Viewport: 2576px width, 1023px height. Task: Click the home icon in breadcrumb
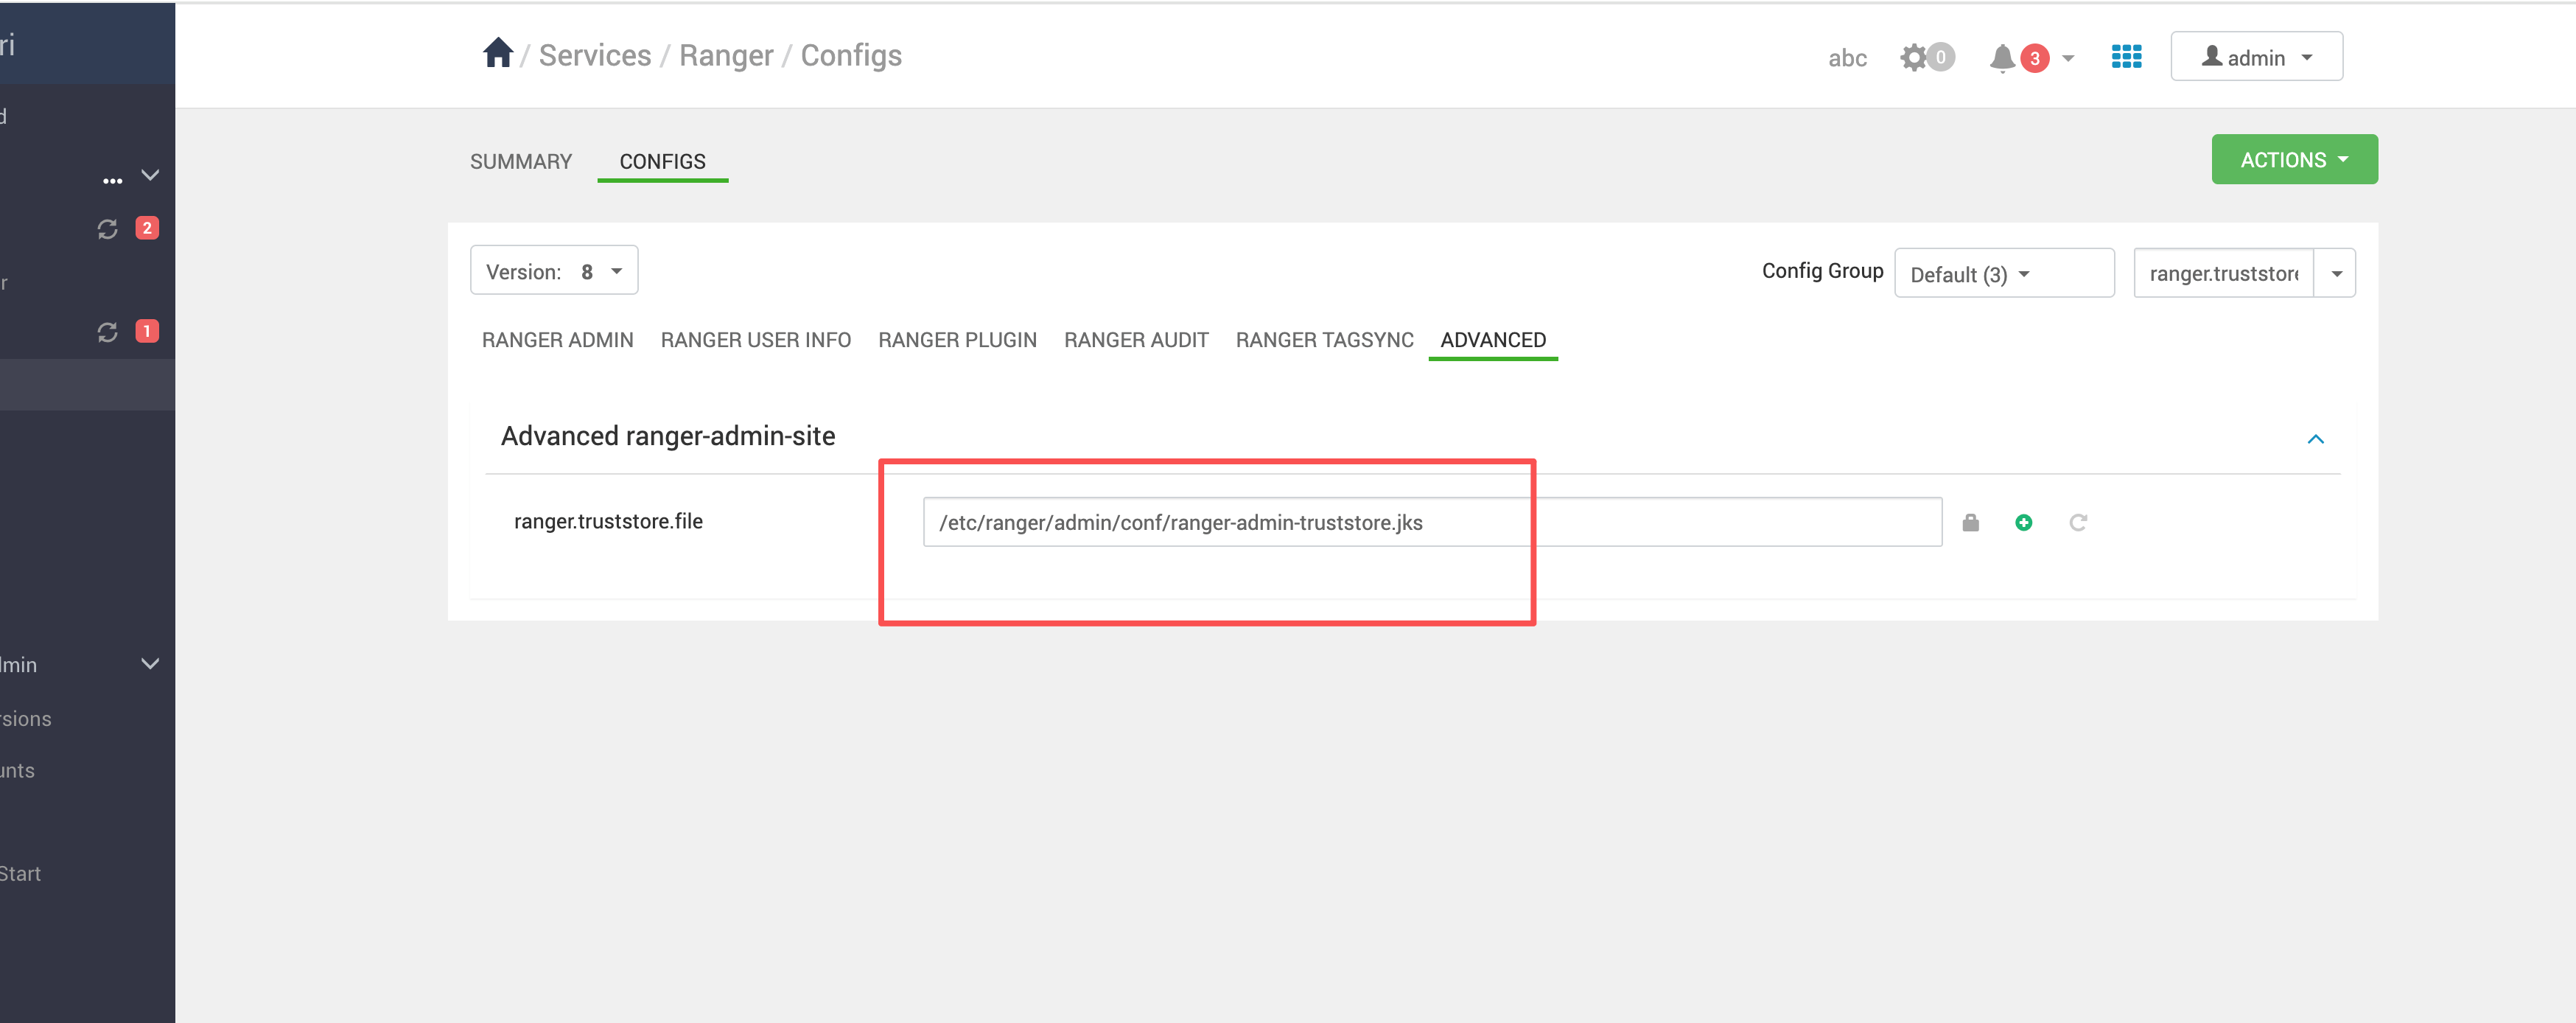pyautogui.click(x=497, y=53)
